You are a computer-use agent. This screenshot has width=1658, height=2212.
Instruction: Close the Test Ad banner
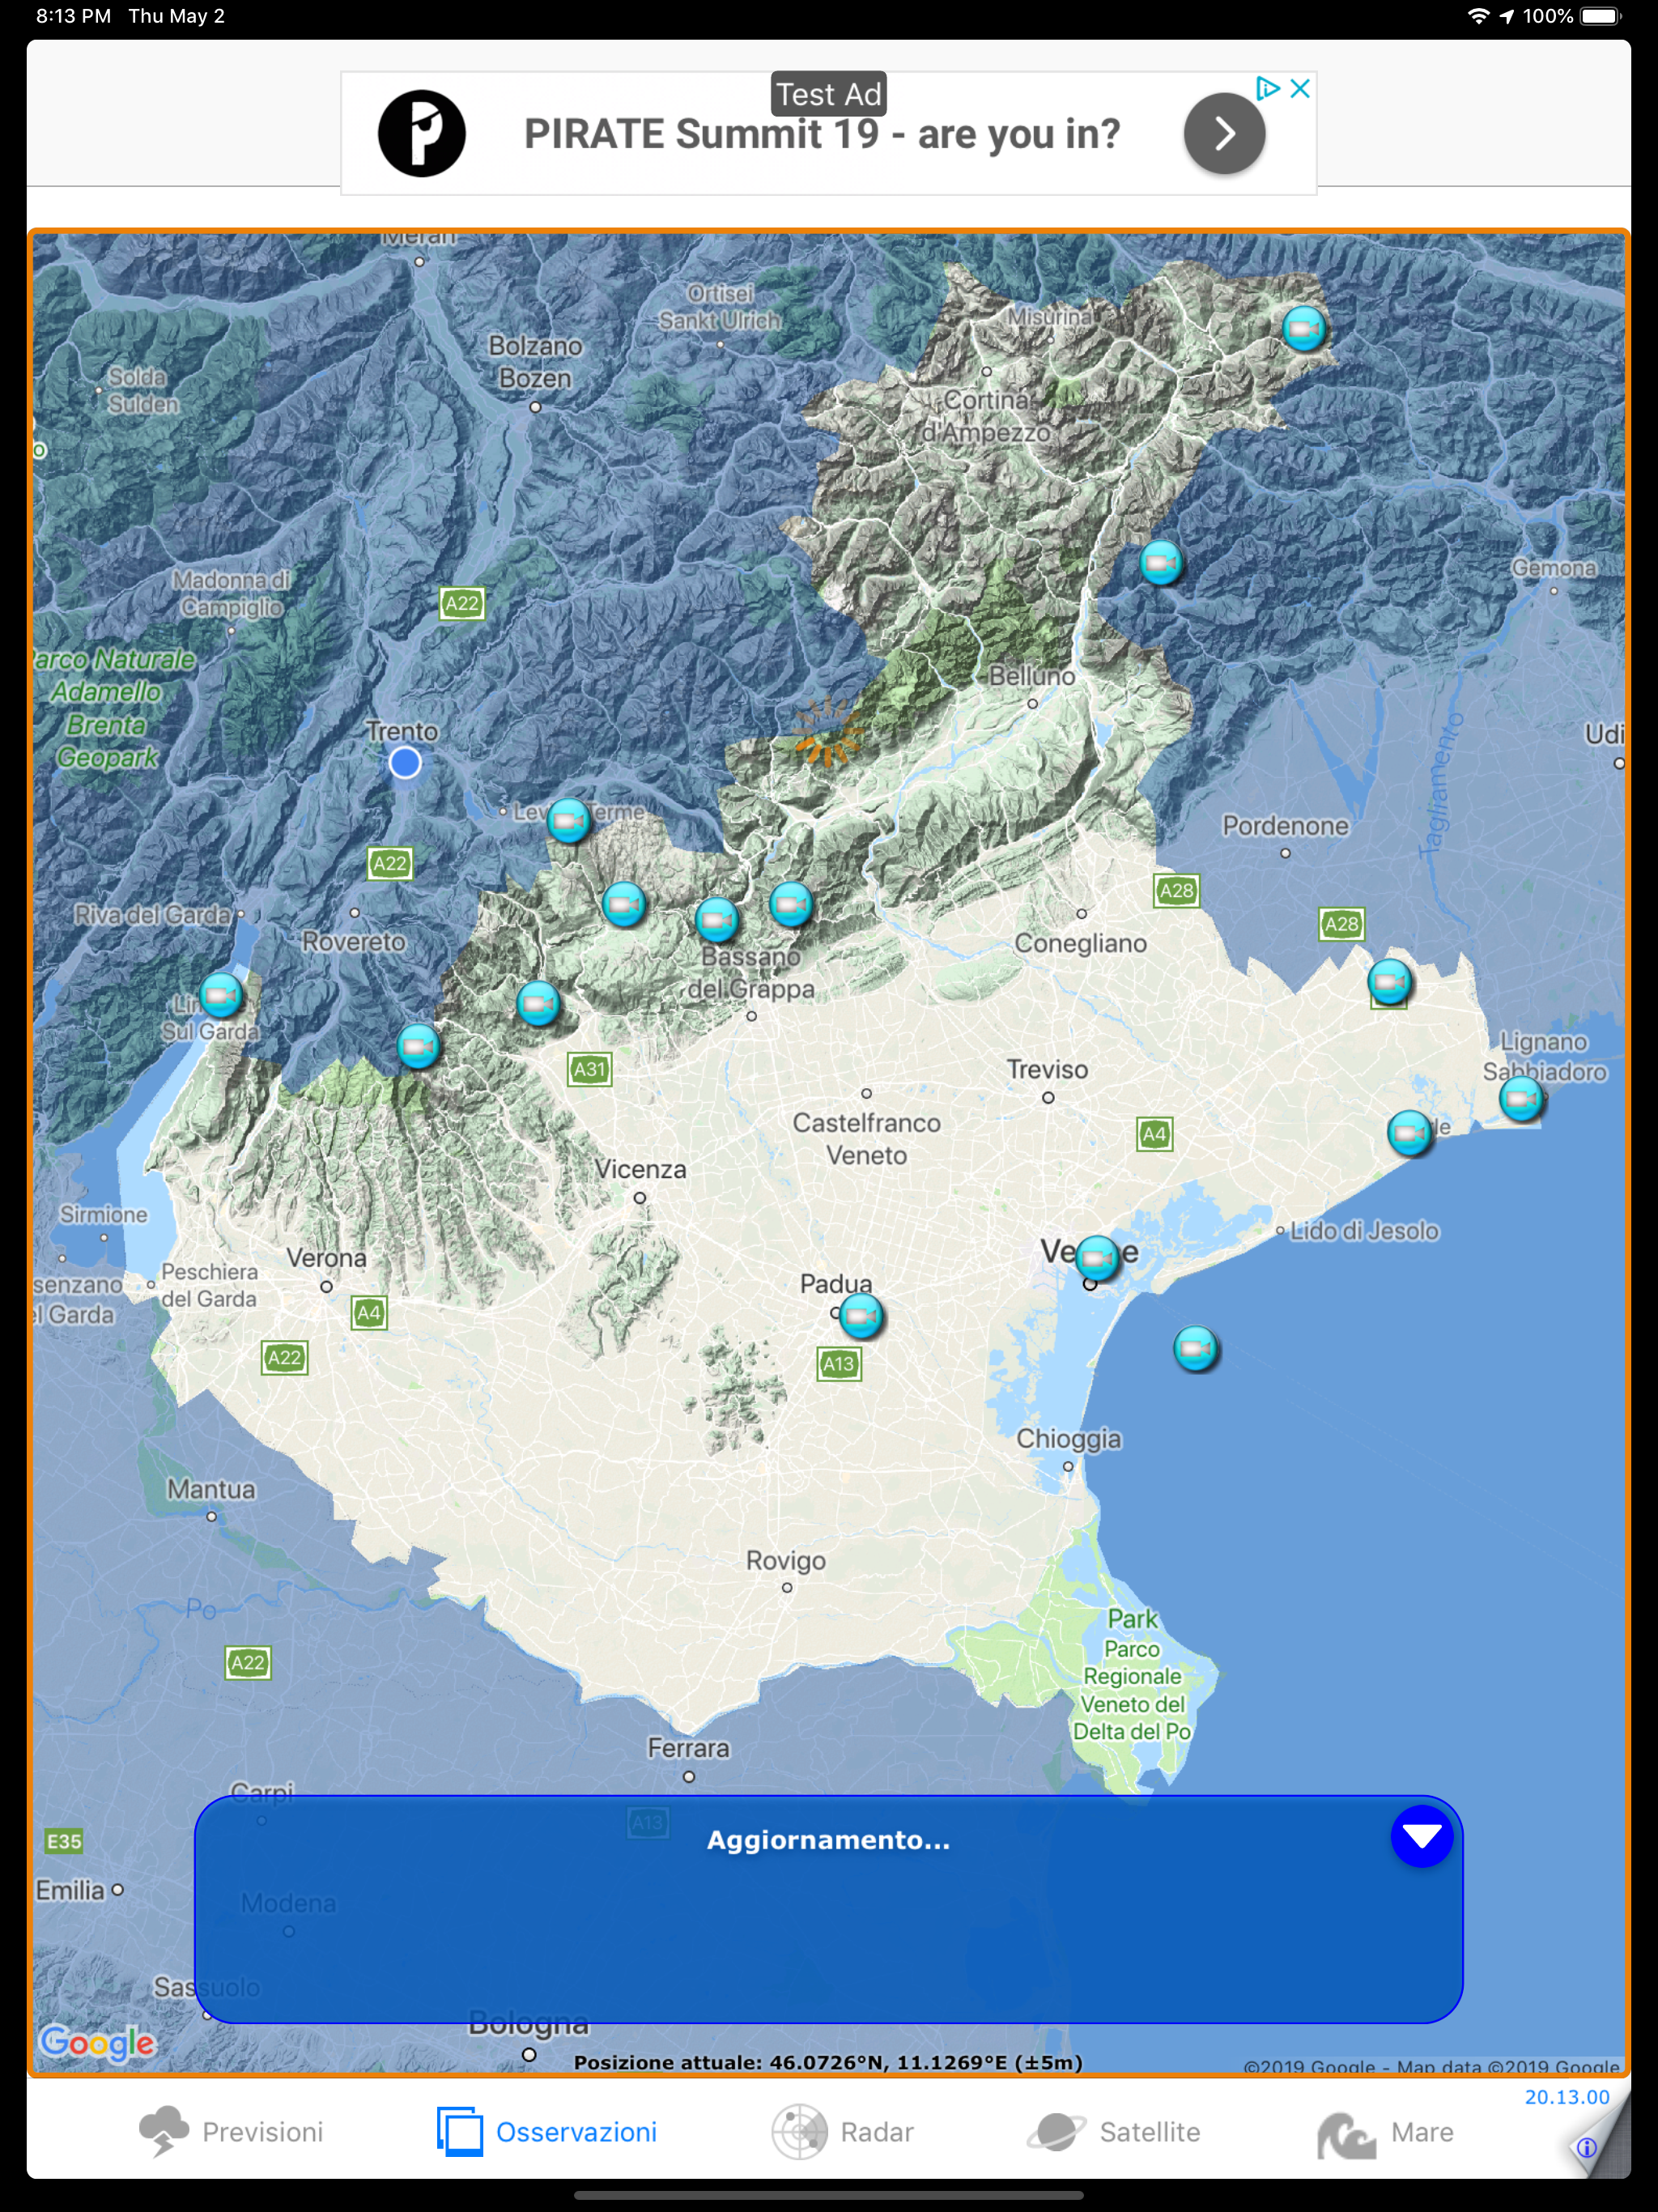tap(1300, 88)
